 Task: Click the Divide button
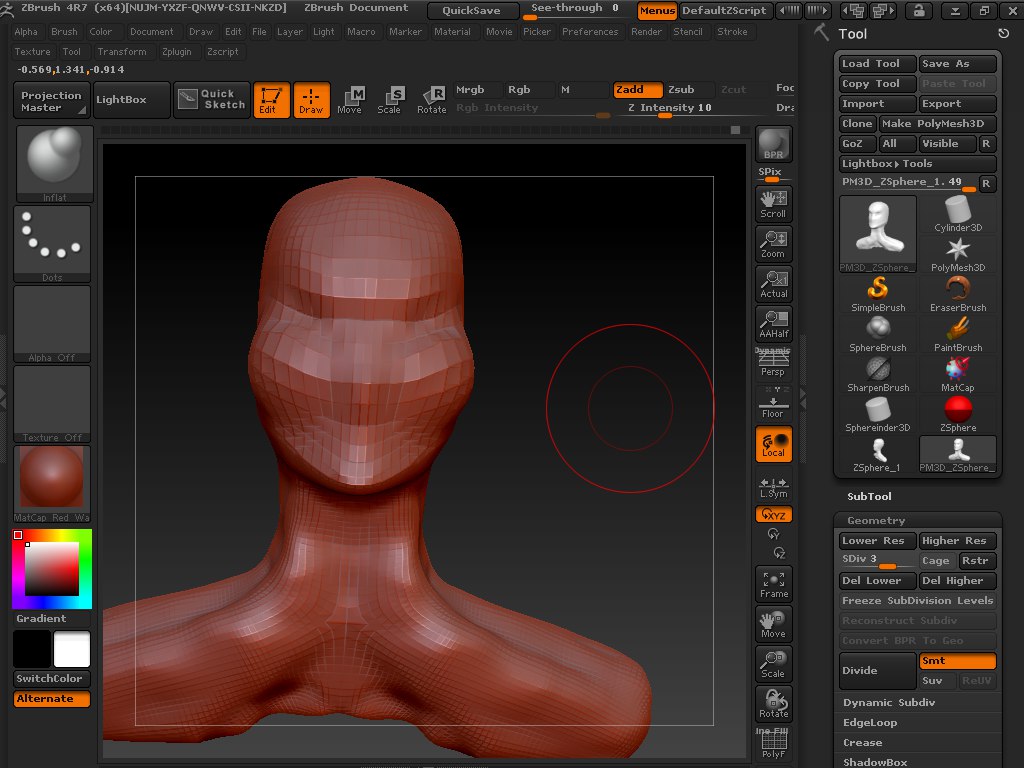[x=877, y=671]
